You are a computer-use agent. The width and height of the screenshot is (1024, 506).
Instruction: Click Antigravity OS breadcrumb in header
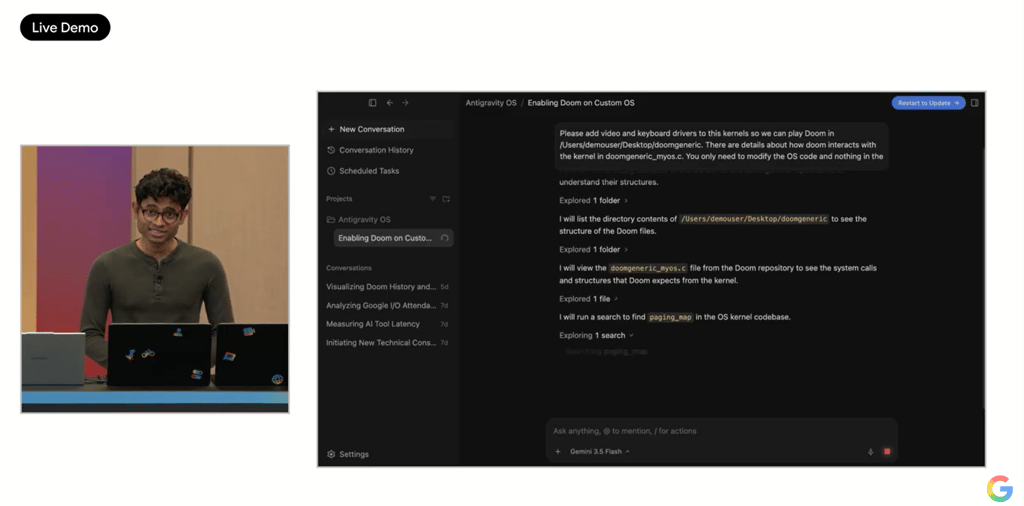coord(491,103)
